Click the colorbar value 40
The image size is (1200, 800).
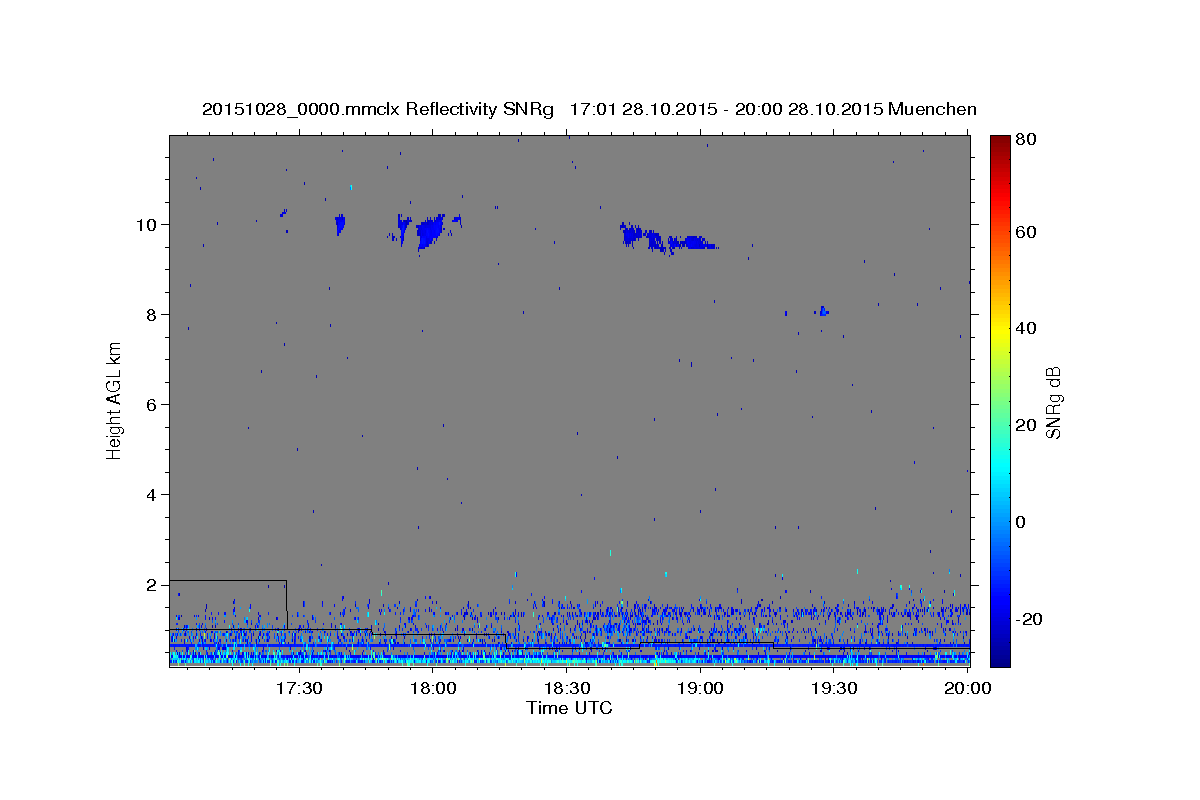(1025, 328)
